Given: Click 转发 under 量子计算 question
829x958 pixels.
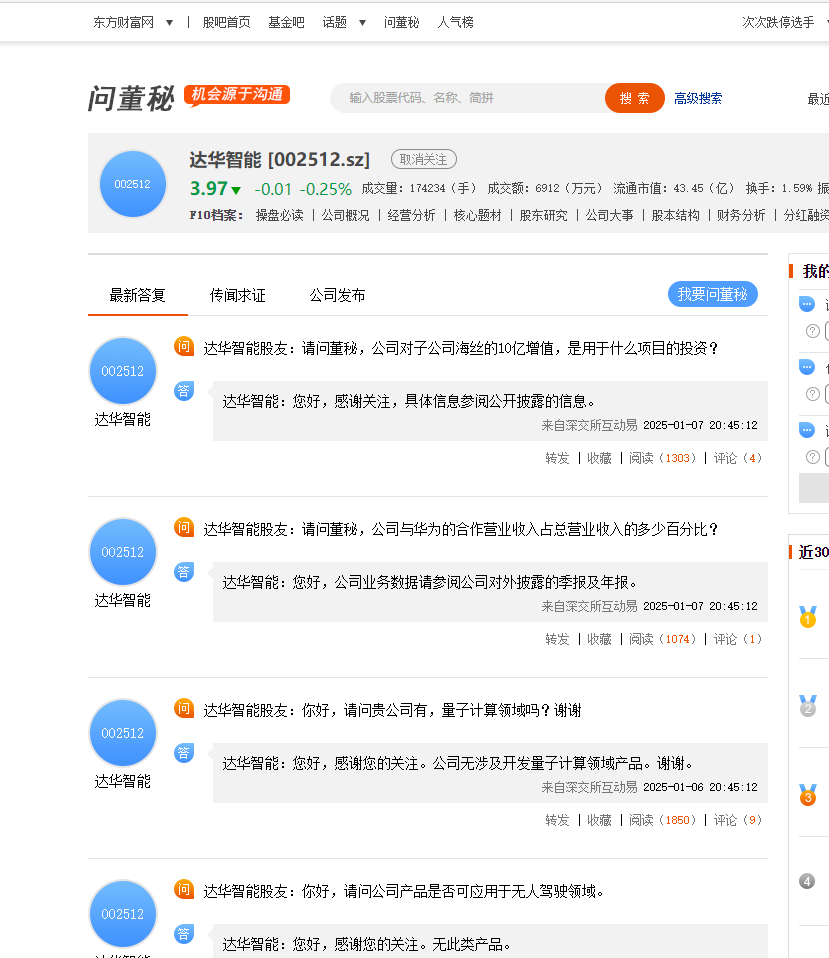Looking at the screenshot, I should coord(557,820).
